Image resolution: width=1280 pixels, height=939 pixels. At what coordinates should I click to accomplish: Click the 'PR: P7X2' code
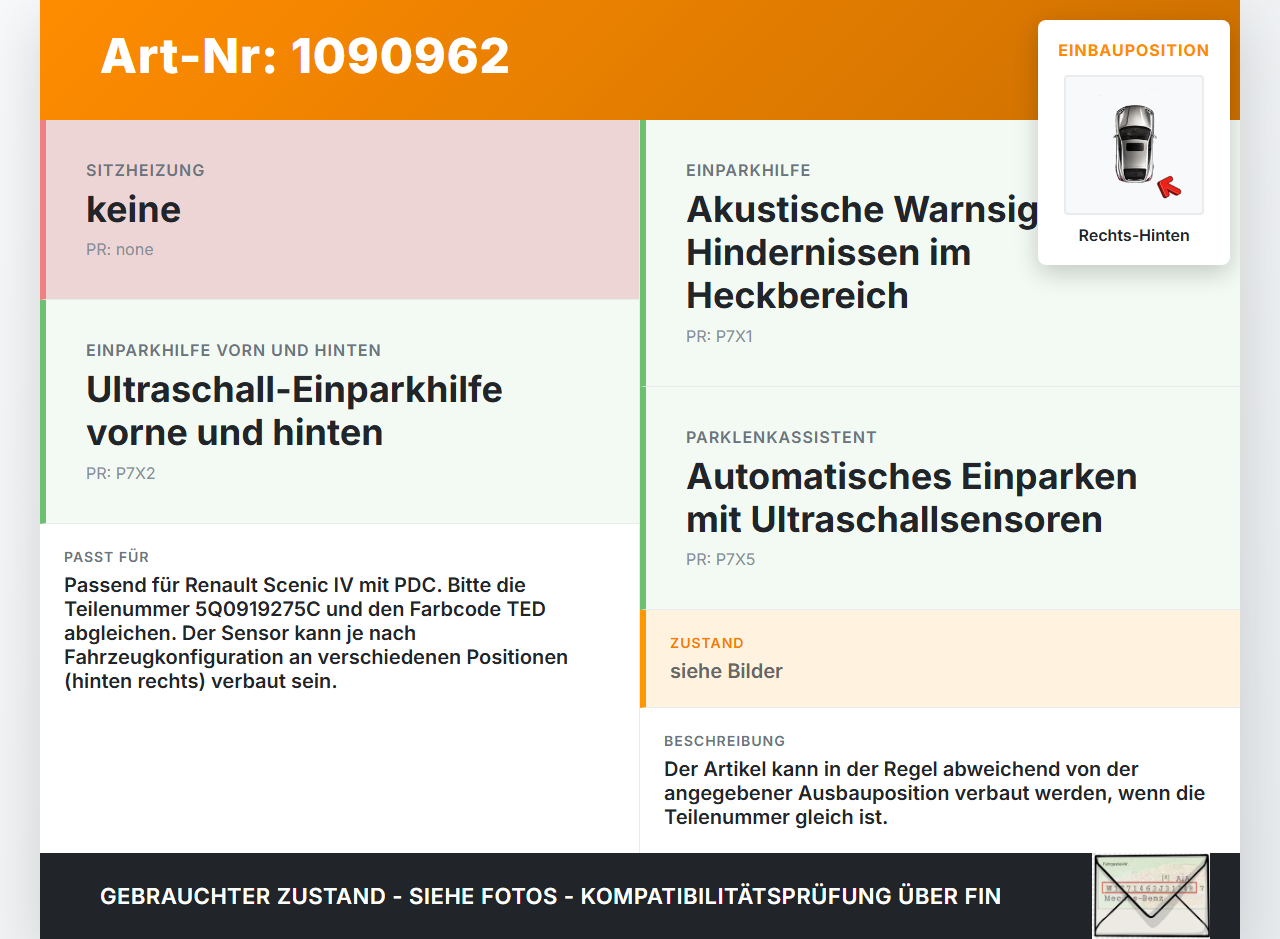click(x=121, y=473)
